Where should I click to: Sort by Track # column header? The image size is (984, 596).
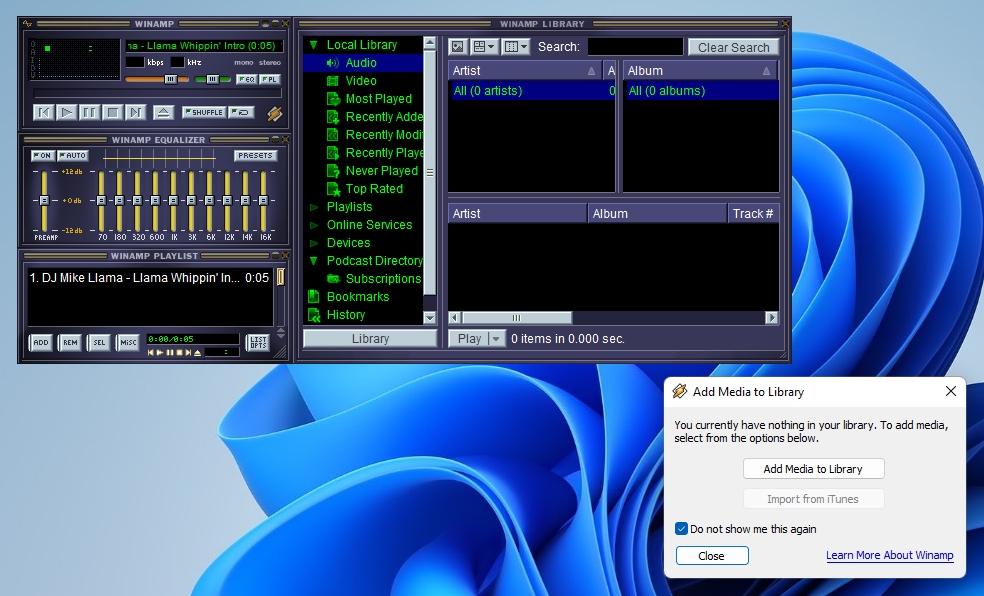tap(752, 214)
